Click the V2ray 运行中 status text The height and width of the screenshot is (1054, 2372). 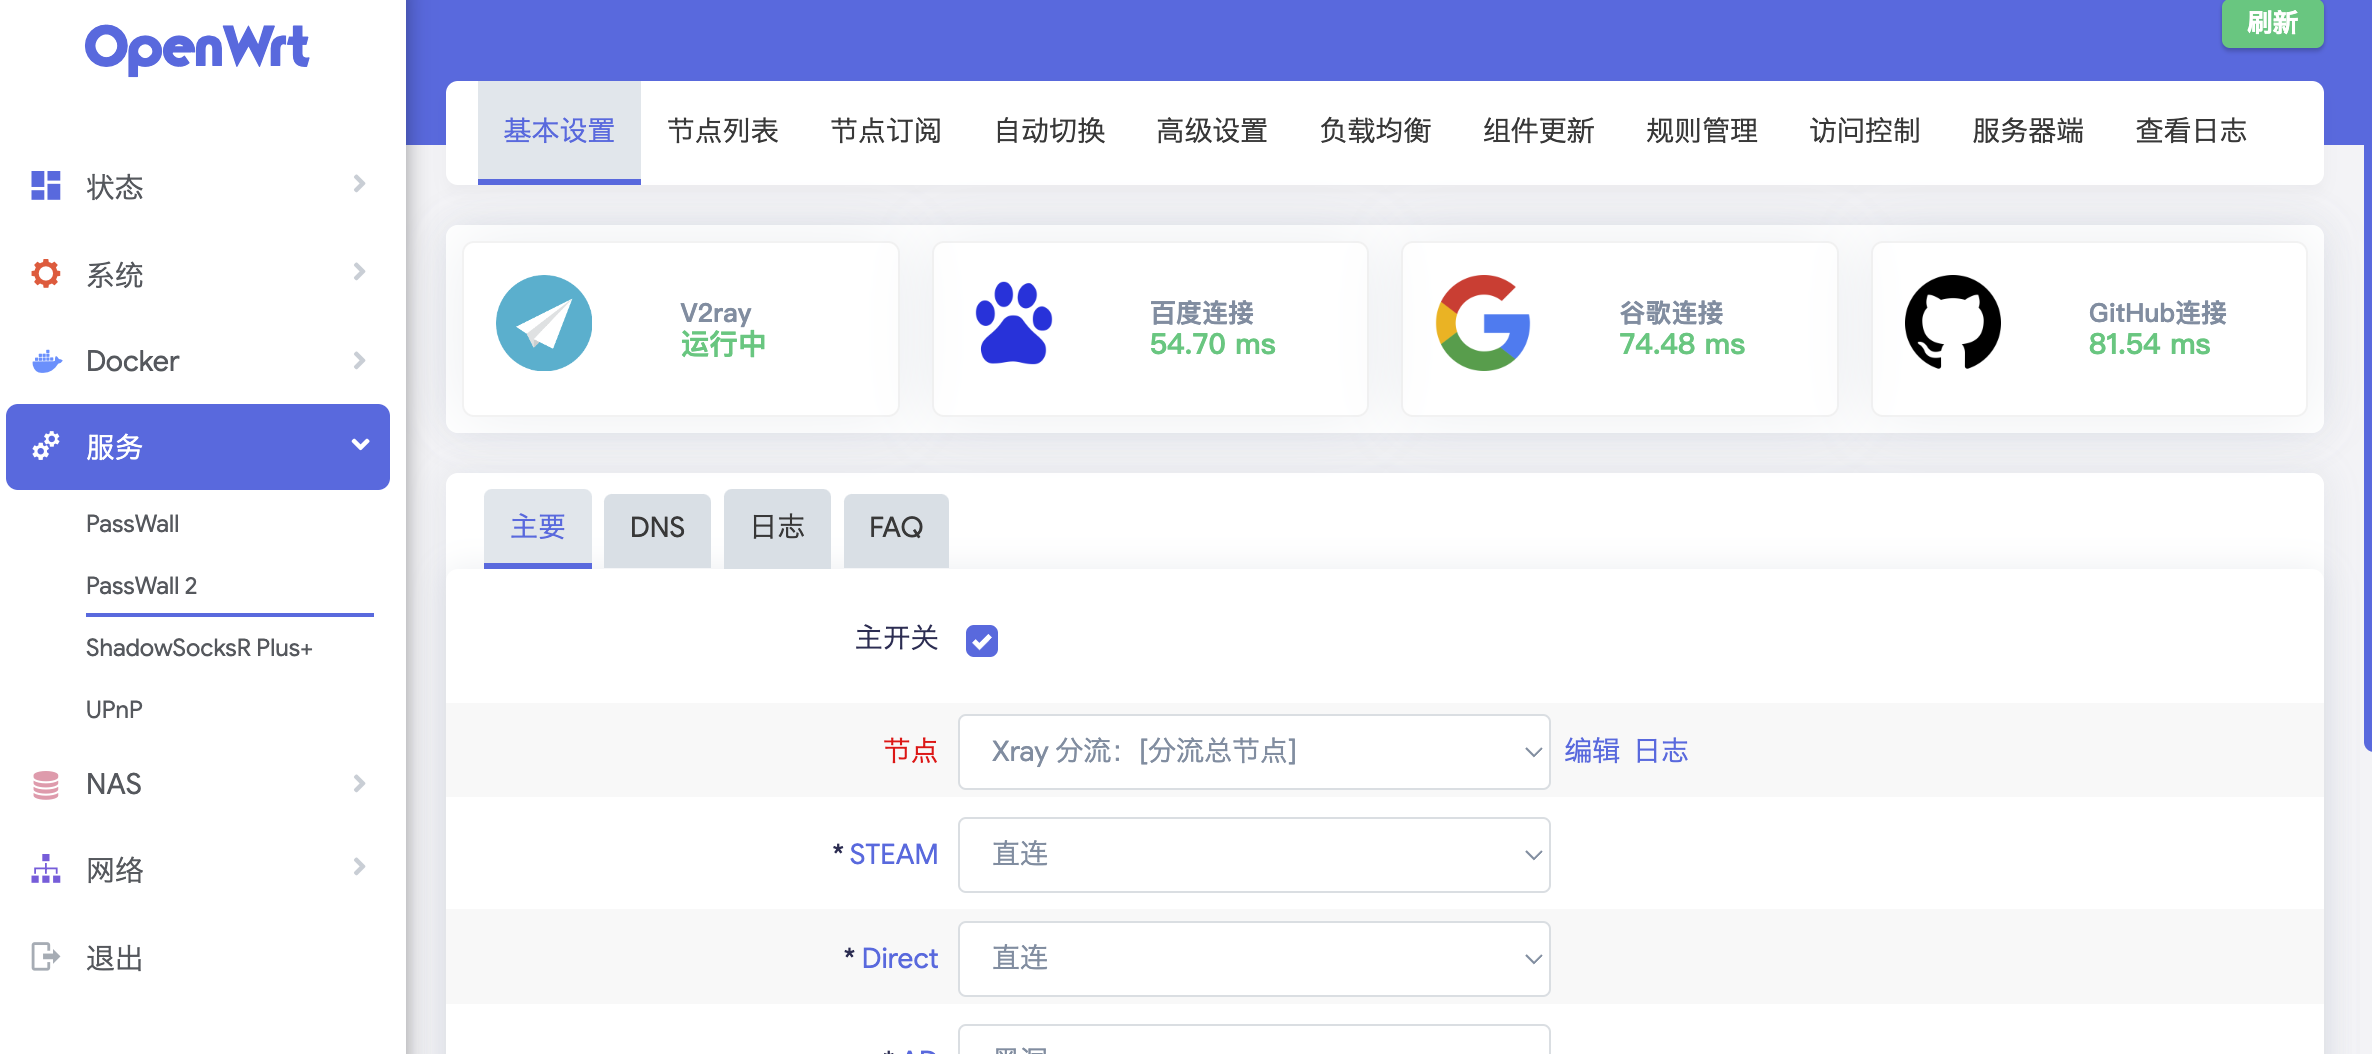(723, 344)
